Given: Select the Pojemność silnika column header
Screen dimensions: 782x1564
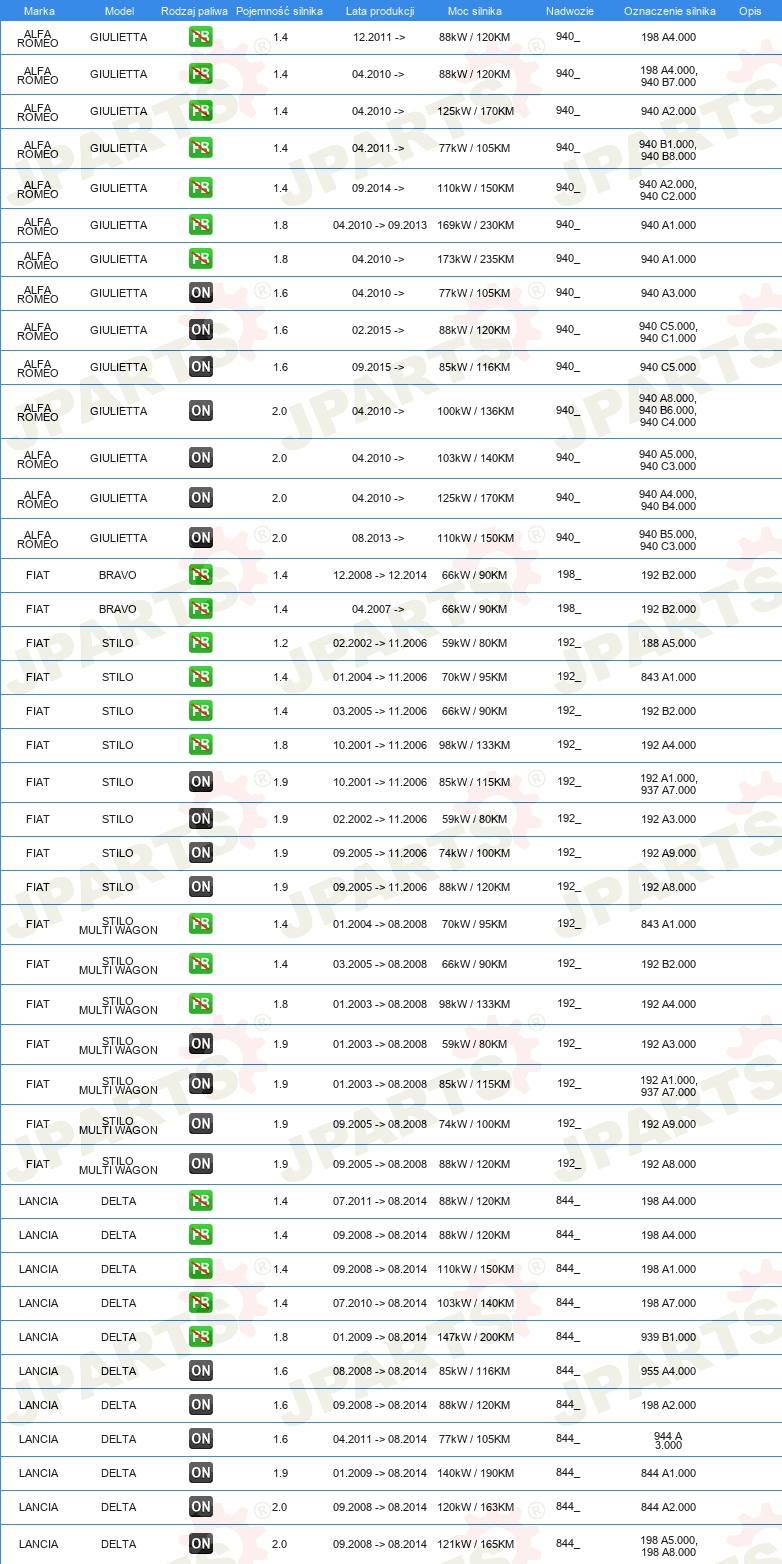Looking at the screenshot, I should tap(280, 11).
